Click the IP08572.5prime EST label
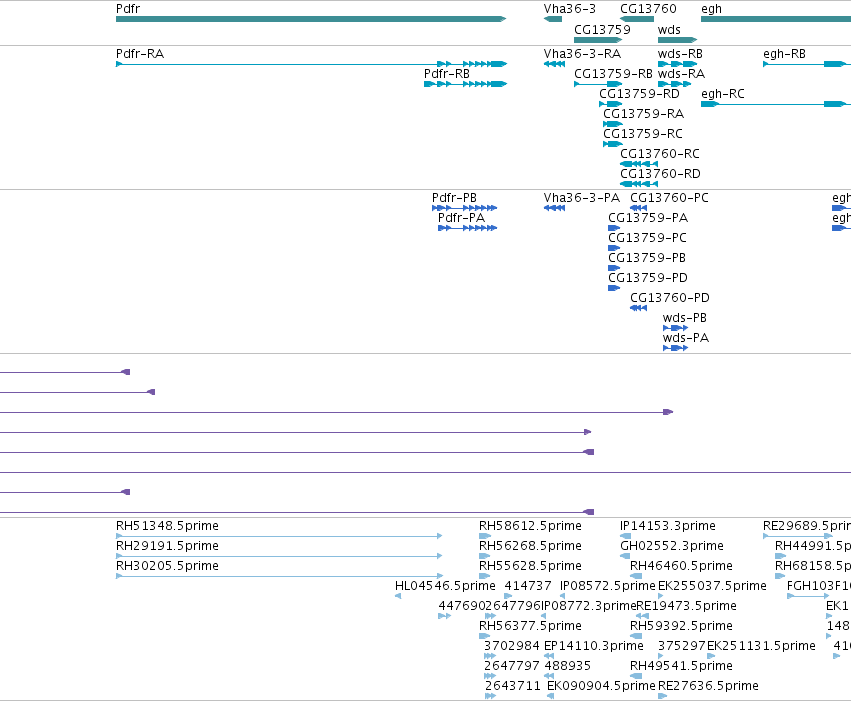 pos(607,587)
